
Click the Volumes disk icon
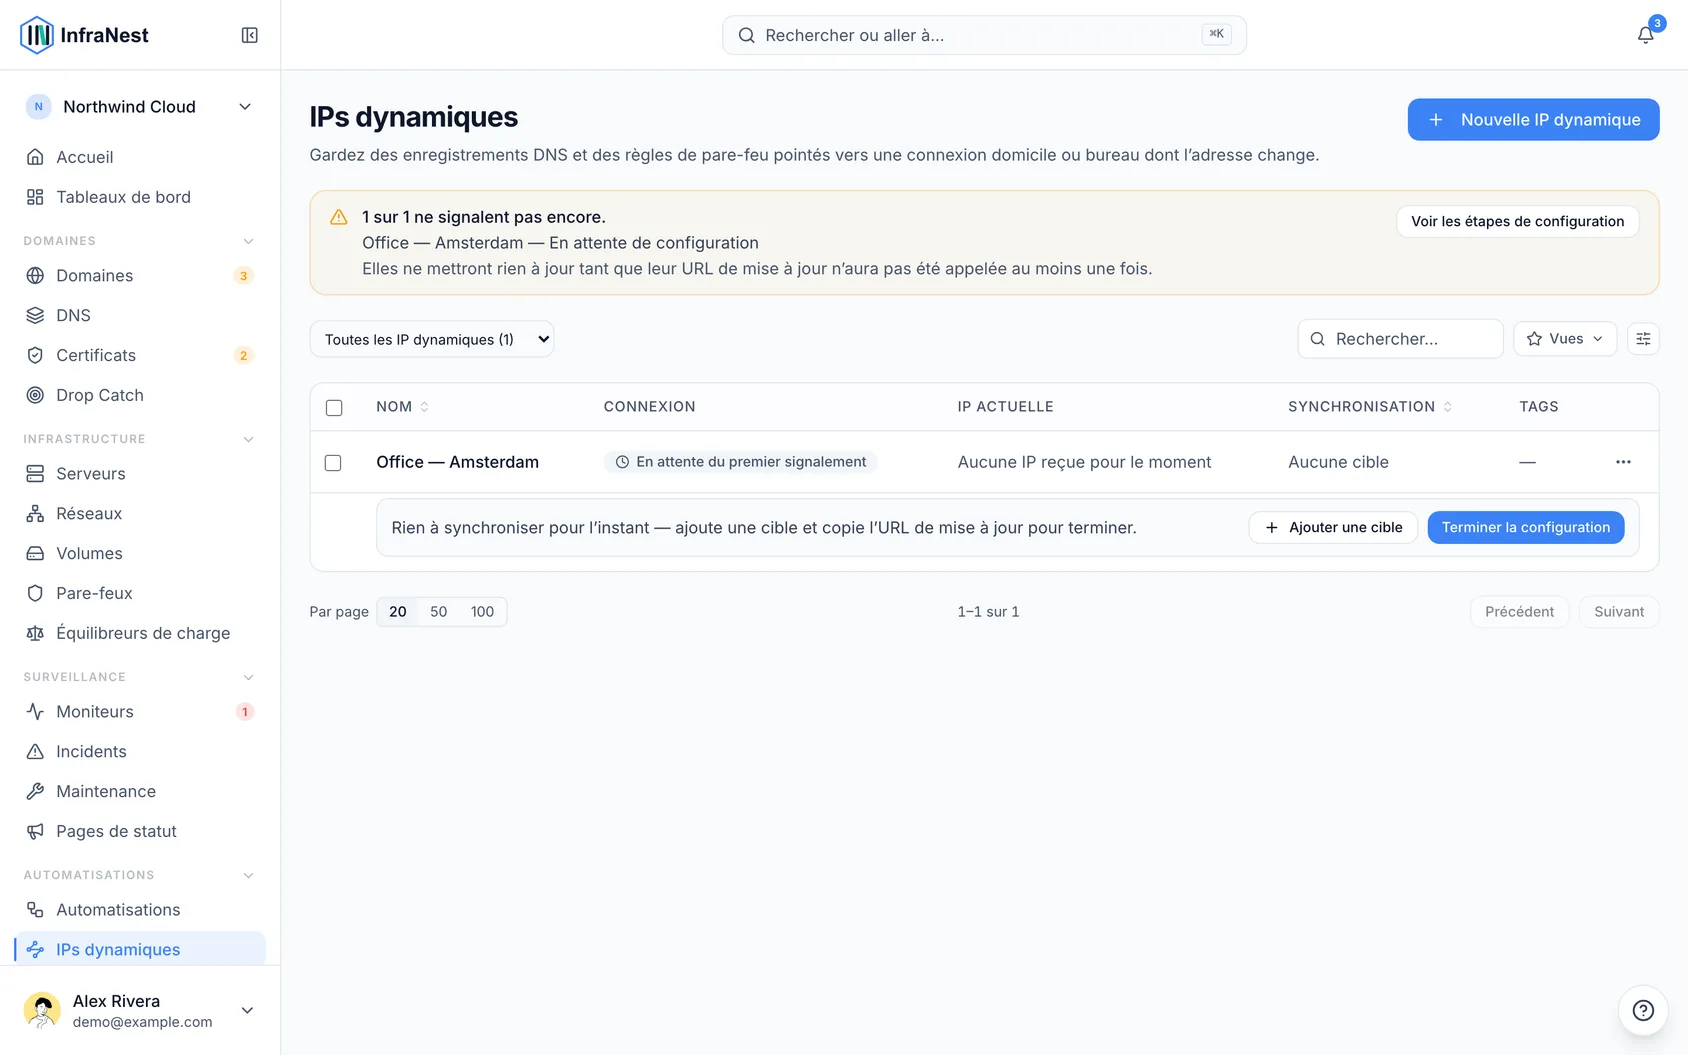coord(35,553)
